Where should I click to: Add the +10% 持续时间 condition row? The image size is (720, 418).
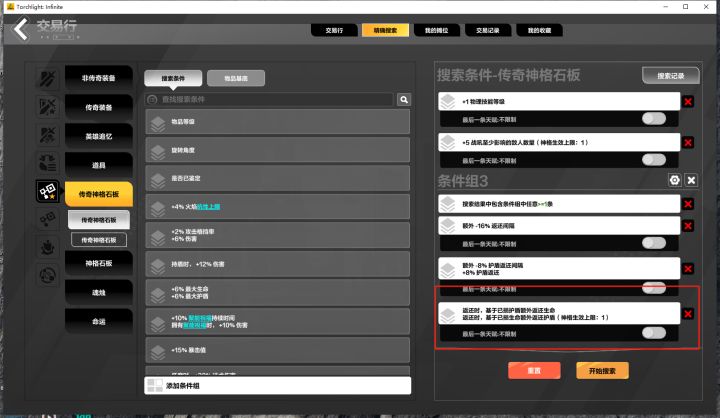pos(277,321)
